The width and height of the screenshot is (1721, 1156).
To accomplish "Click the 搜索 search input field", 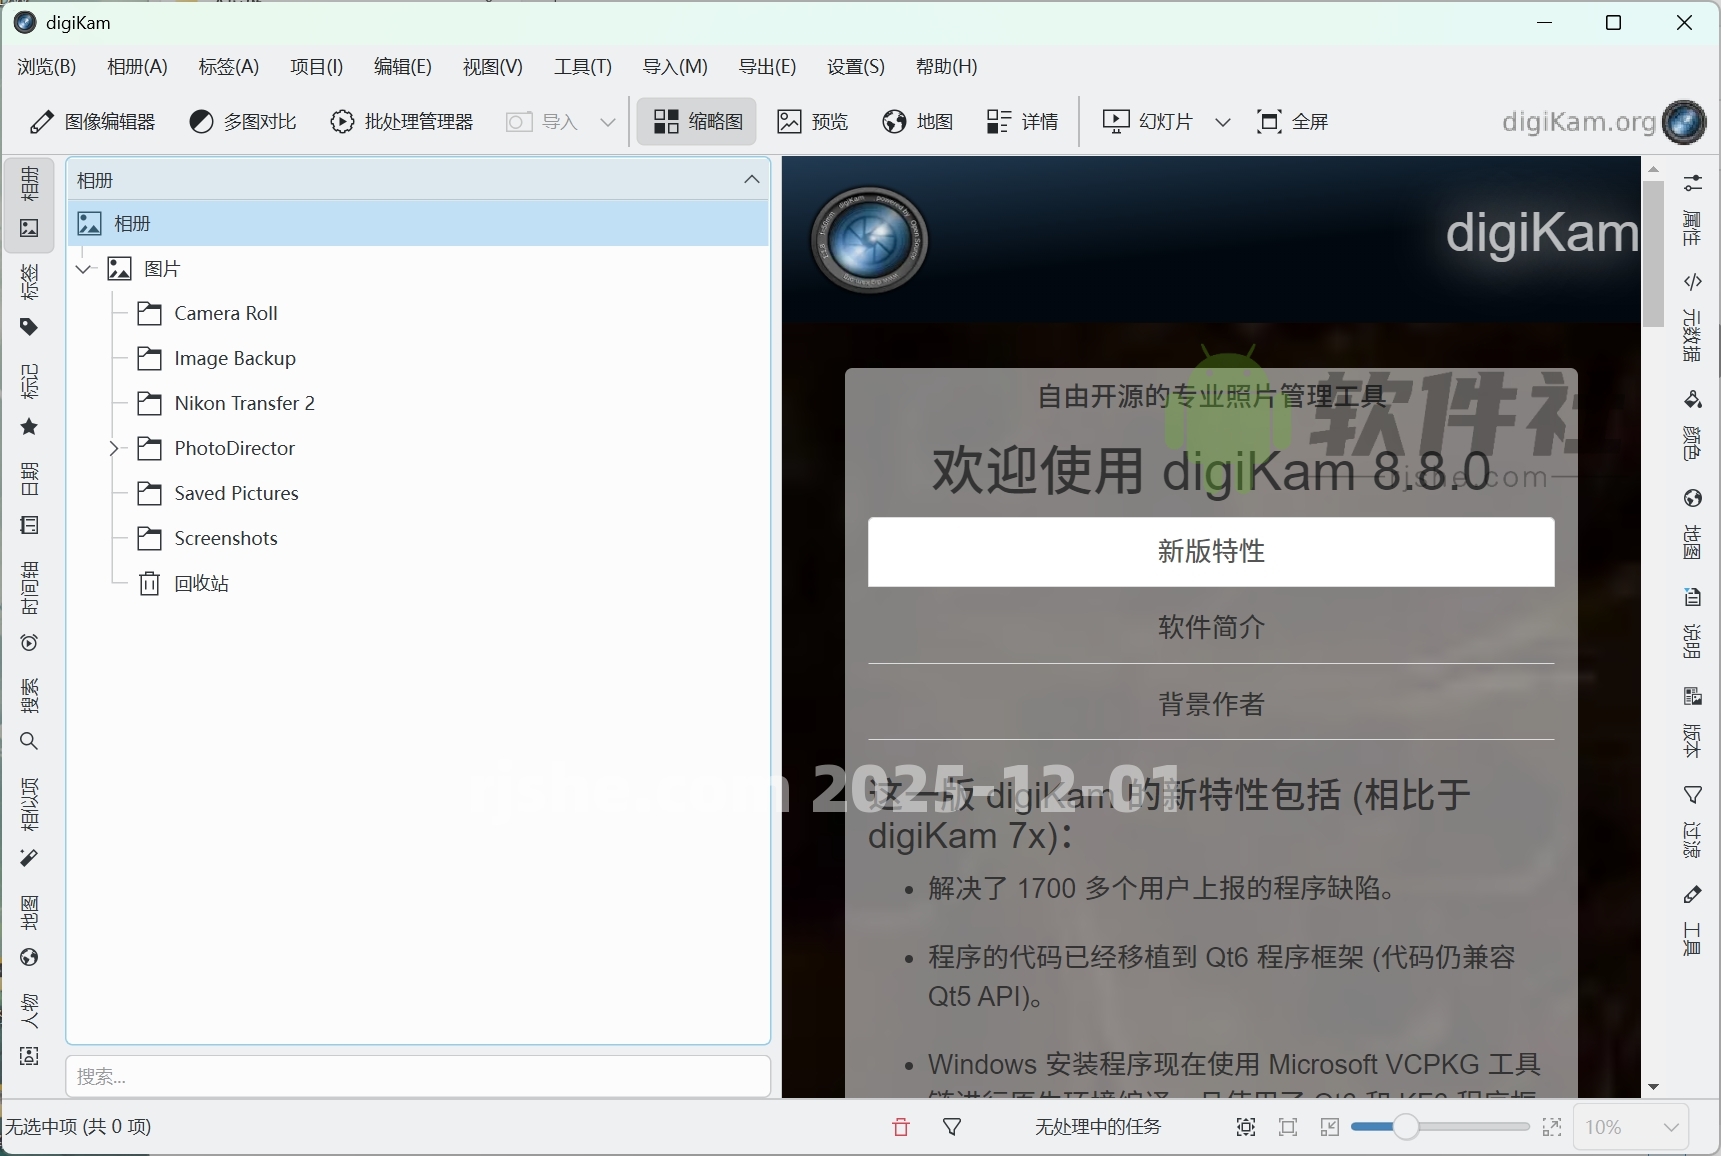I will (x=418, y=1077).
